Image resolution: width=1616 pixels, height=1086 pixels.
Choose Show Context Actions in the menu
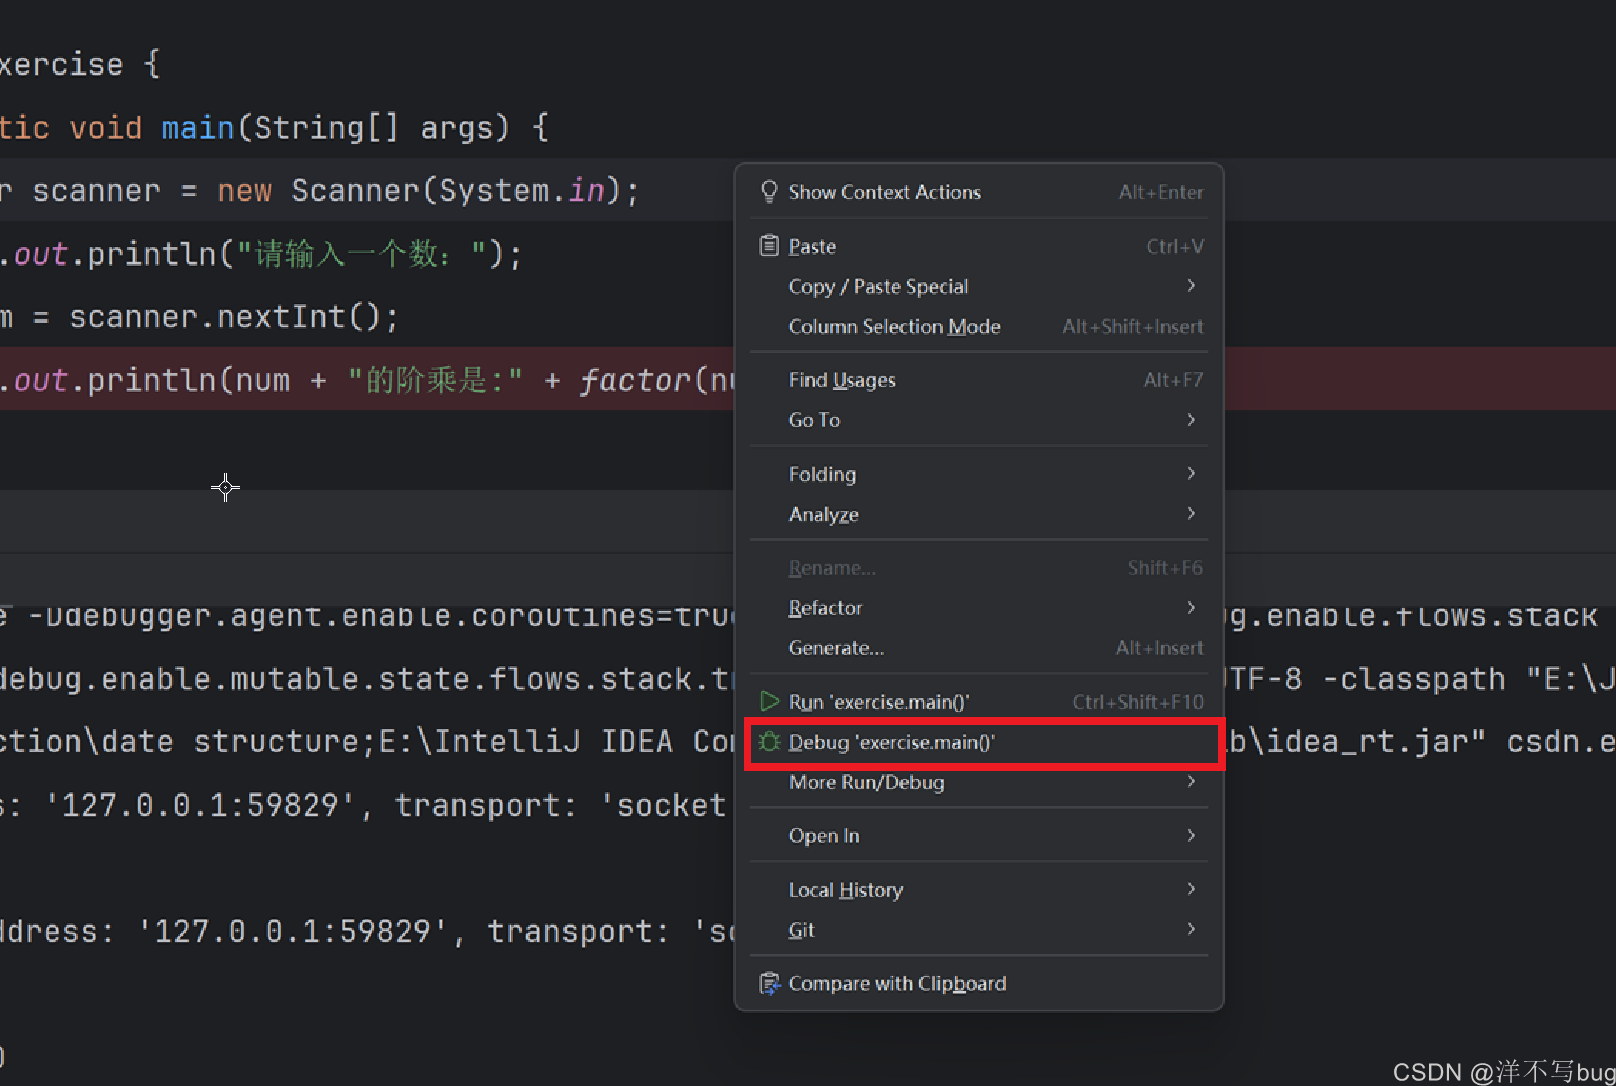coord(979,192)
